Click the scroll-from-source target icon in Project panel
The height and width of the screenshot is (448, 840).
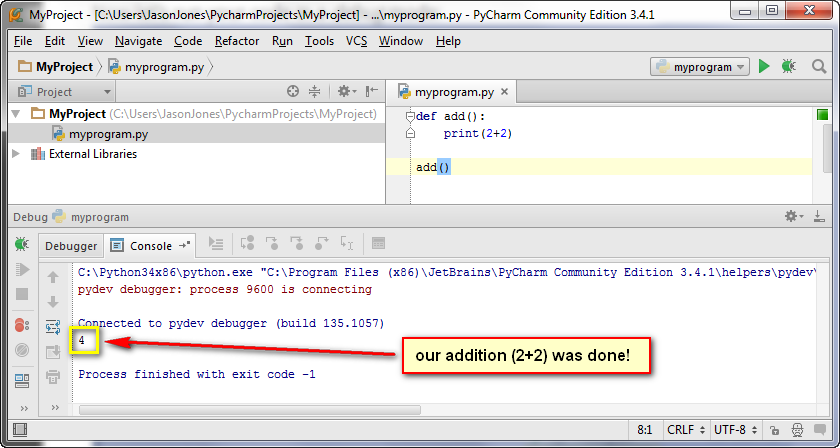tap(292, 92)
